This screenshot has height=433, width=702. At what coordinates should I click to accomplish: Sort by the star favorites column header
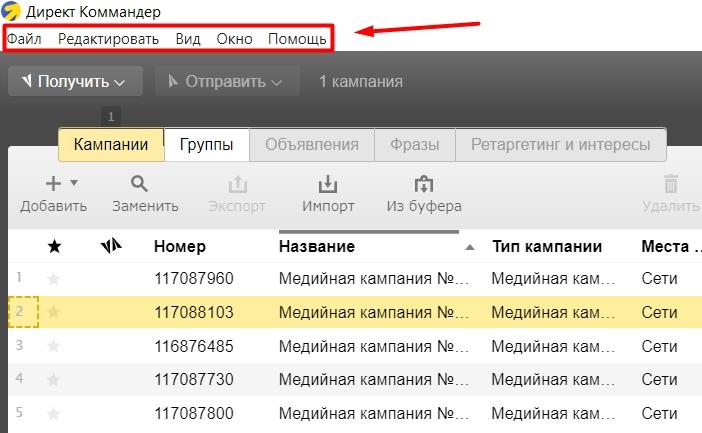click(x=54, y=246)
